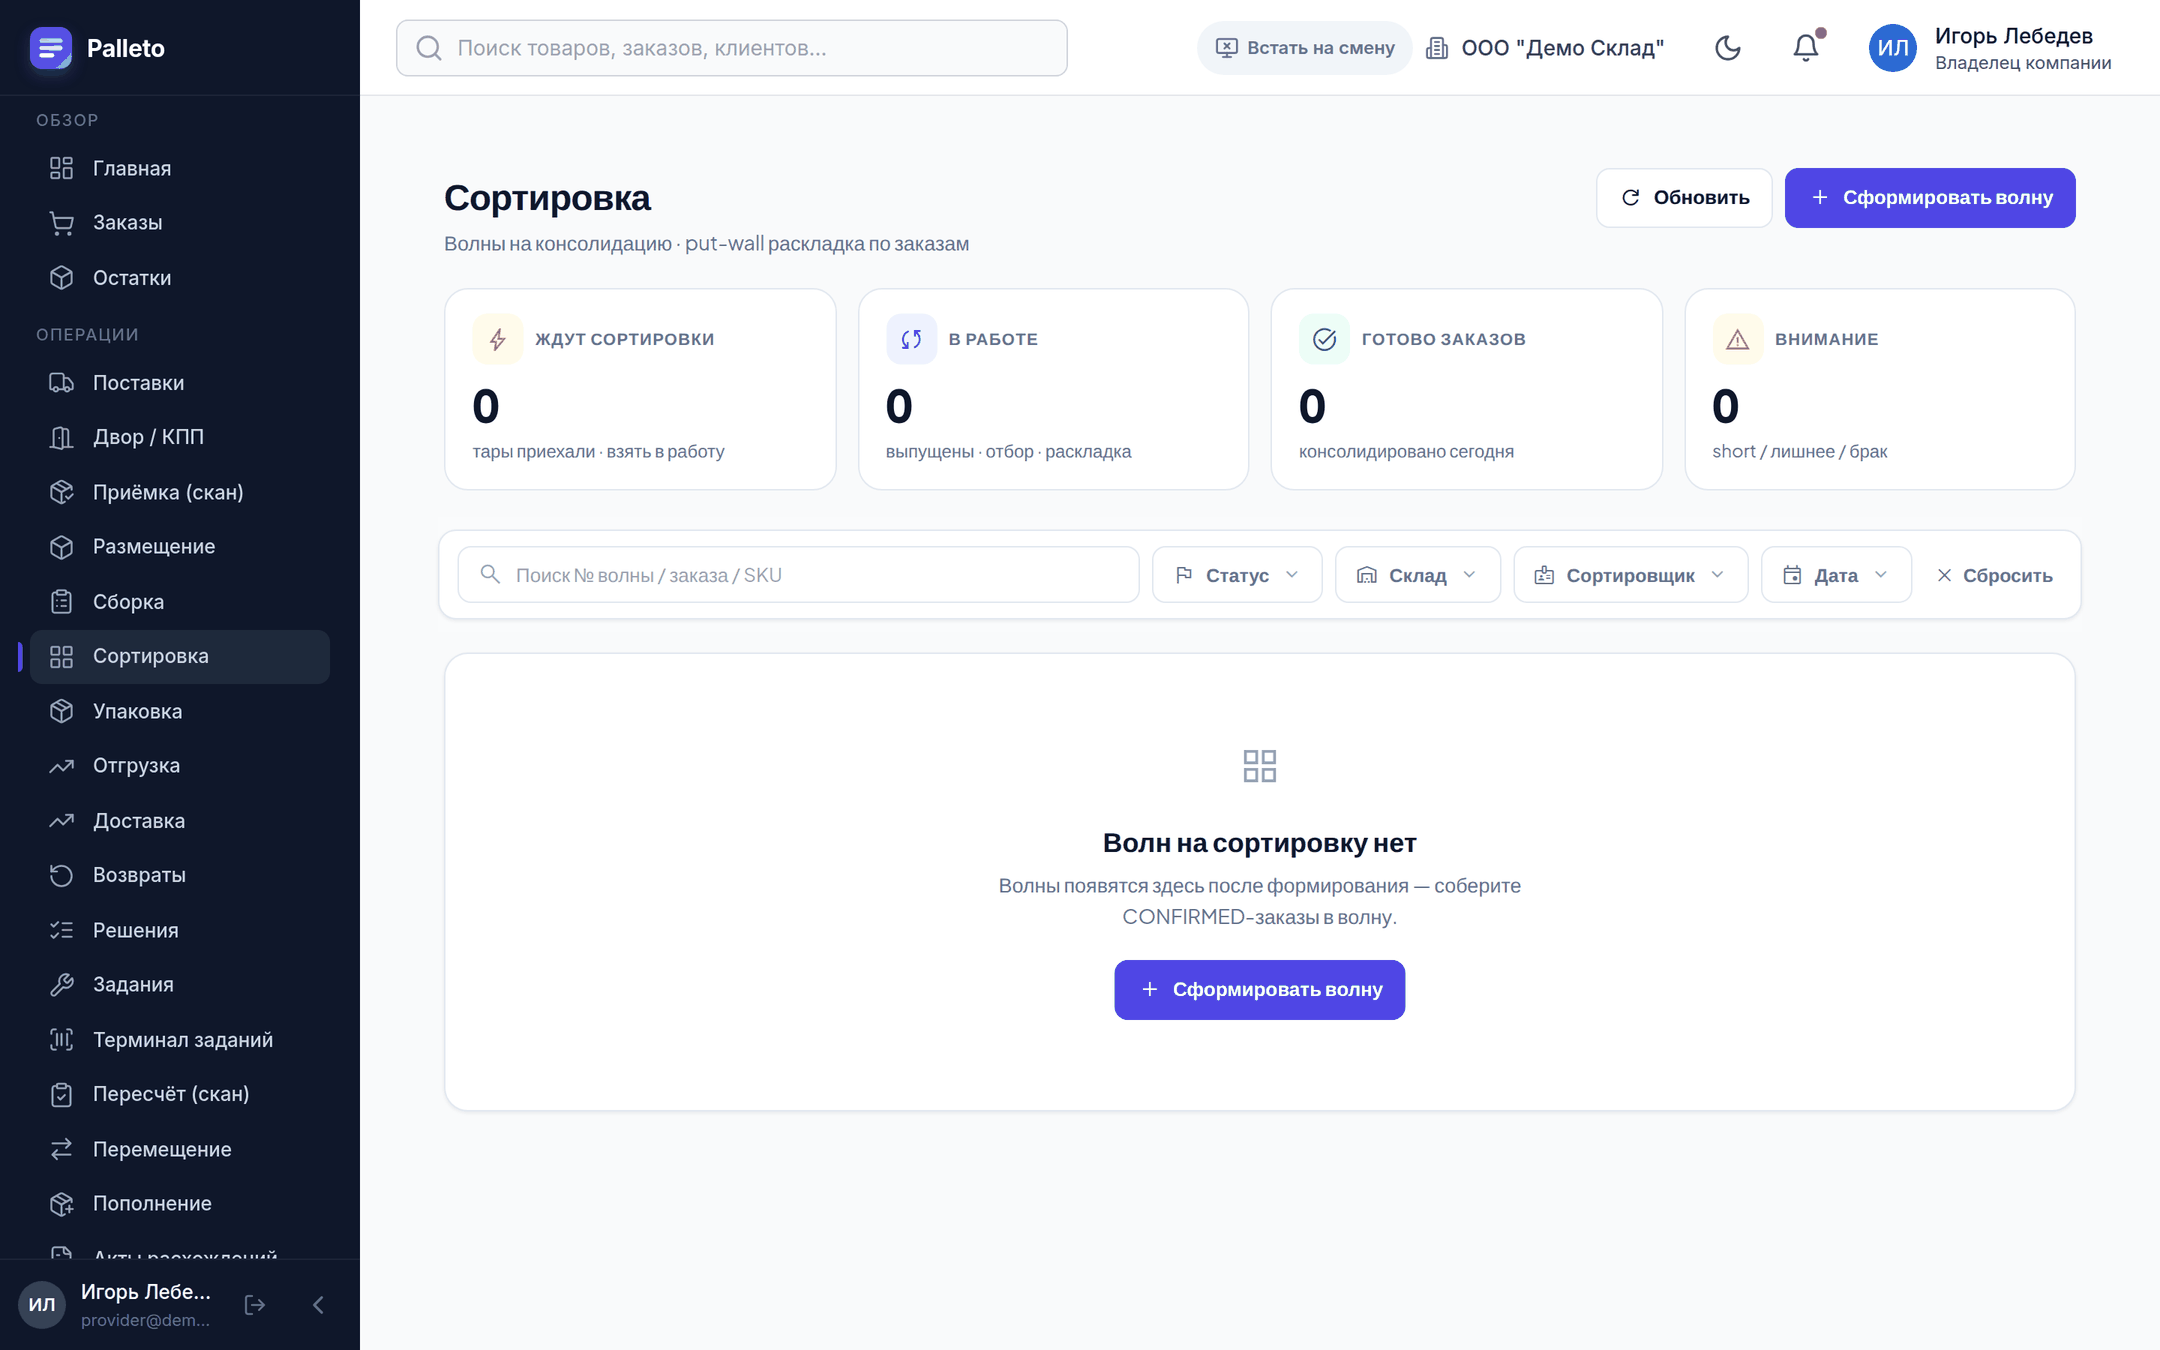Click the logout icon in sidebar footer
Viewport: 2160px width, 1350px height.
pyautogui.click(x=255, y=1304)
